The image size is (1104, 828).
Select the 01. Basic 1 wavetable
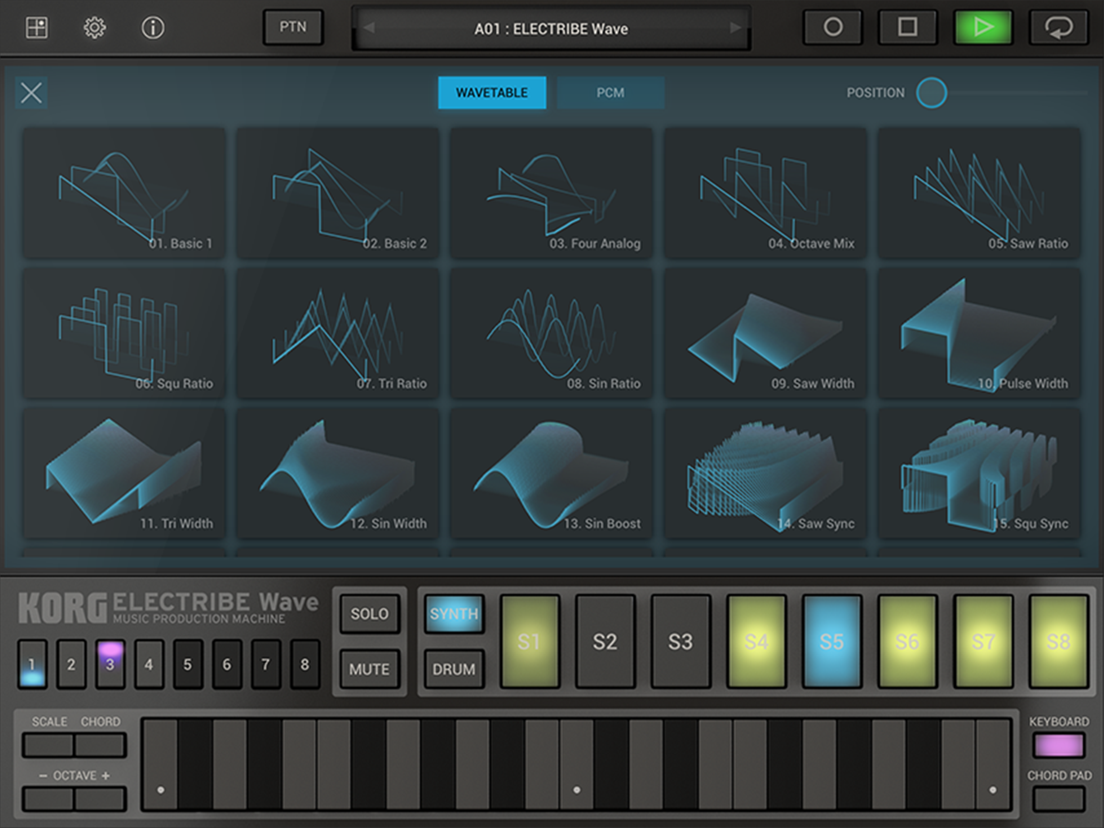(125, 193)
